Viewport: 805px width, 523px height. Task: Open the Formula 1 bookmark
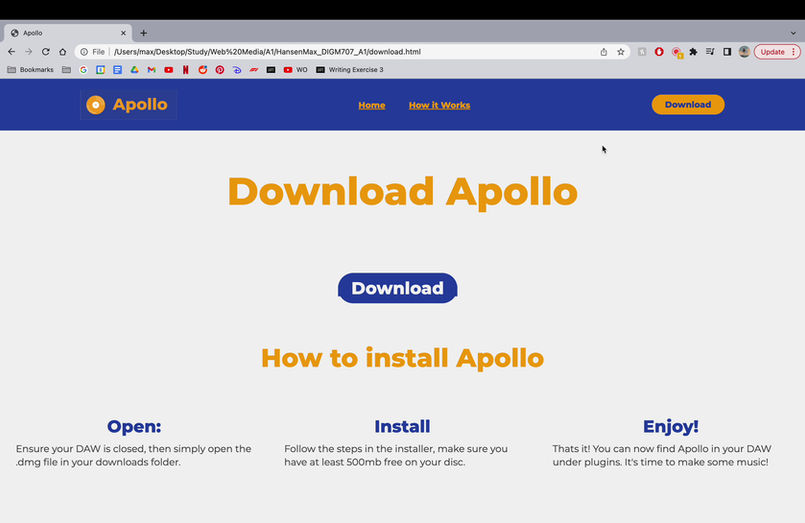pos(254,70)
